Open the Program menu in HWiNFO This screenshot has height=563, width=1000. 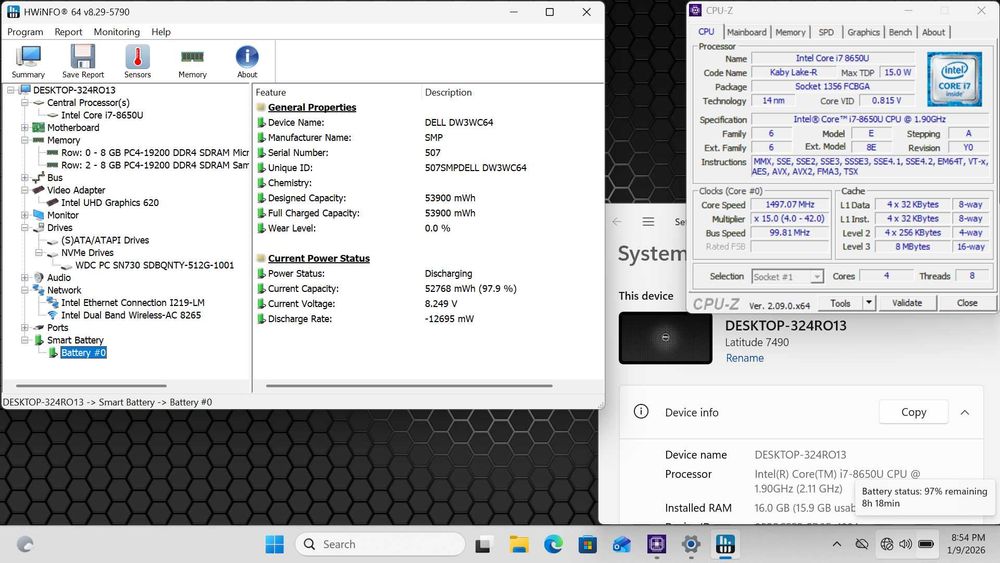point(26,32)
